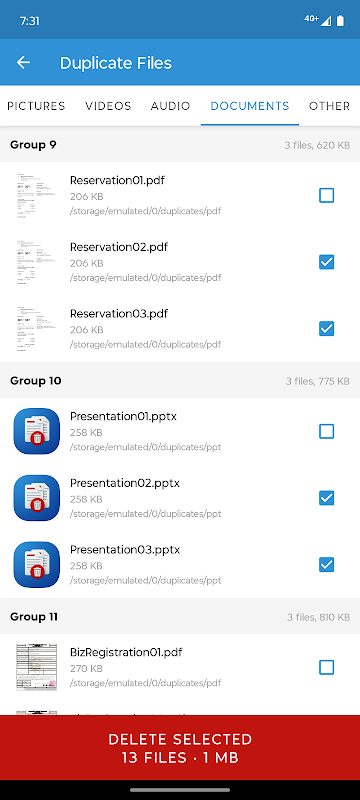Uncheck the Presentation03.pptx checkbox

point(326,565)
